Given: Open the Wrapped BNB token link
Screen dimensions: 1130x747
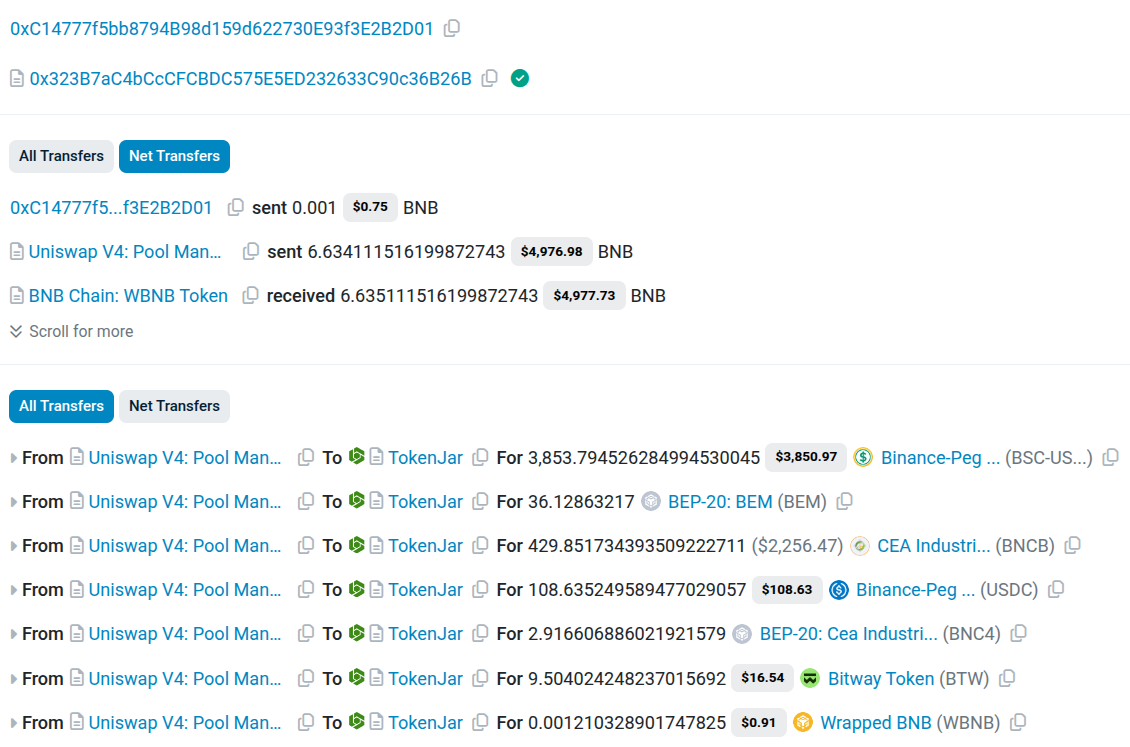Looking at the screenshot, I should (876, 723).
